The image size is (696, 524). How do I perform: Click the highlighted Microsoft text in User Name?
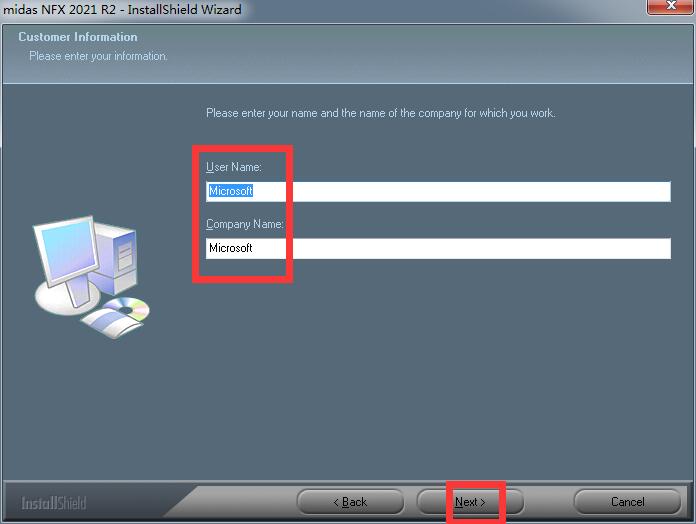click(x=231, y=191)
